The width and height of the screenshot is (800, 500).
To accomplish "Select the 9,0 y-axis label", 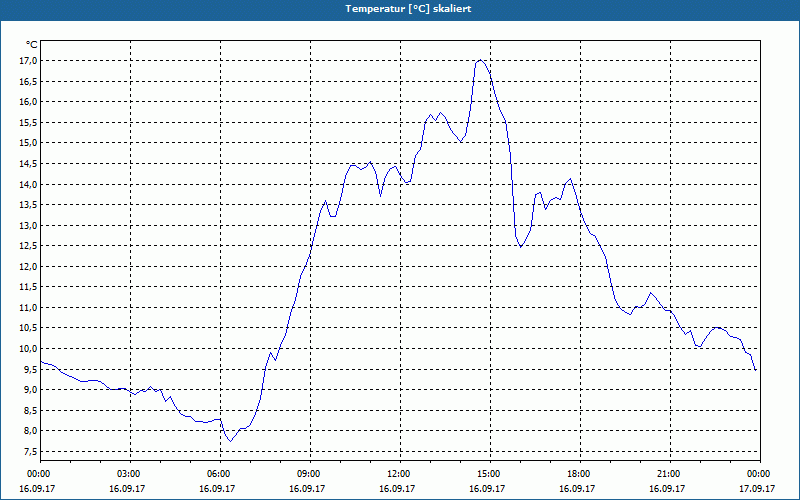I will (x=30, y=390).
